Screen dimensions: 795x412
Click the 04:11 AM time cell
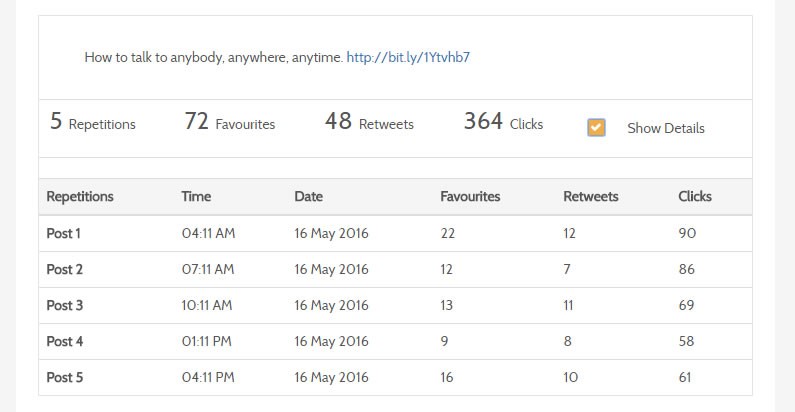(208, 234)
